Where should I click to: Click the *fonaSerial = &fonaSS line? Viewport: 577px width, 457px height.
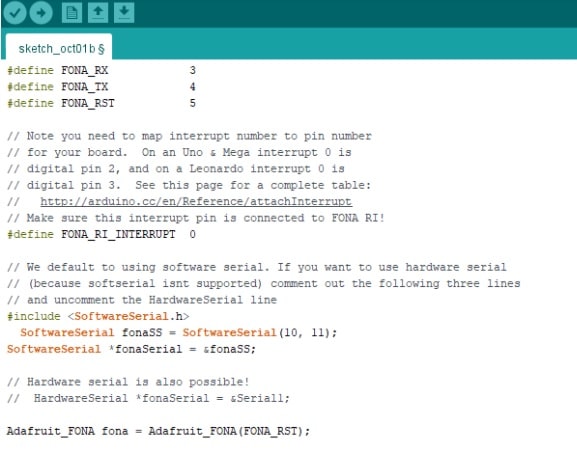tap(131, 349)
